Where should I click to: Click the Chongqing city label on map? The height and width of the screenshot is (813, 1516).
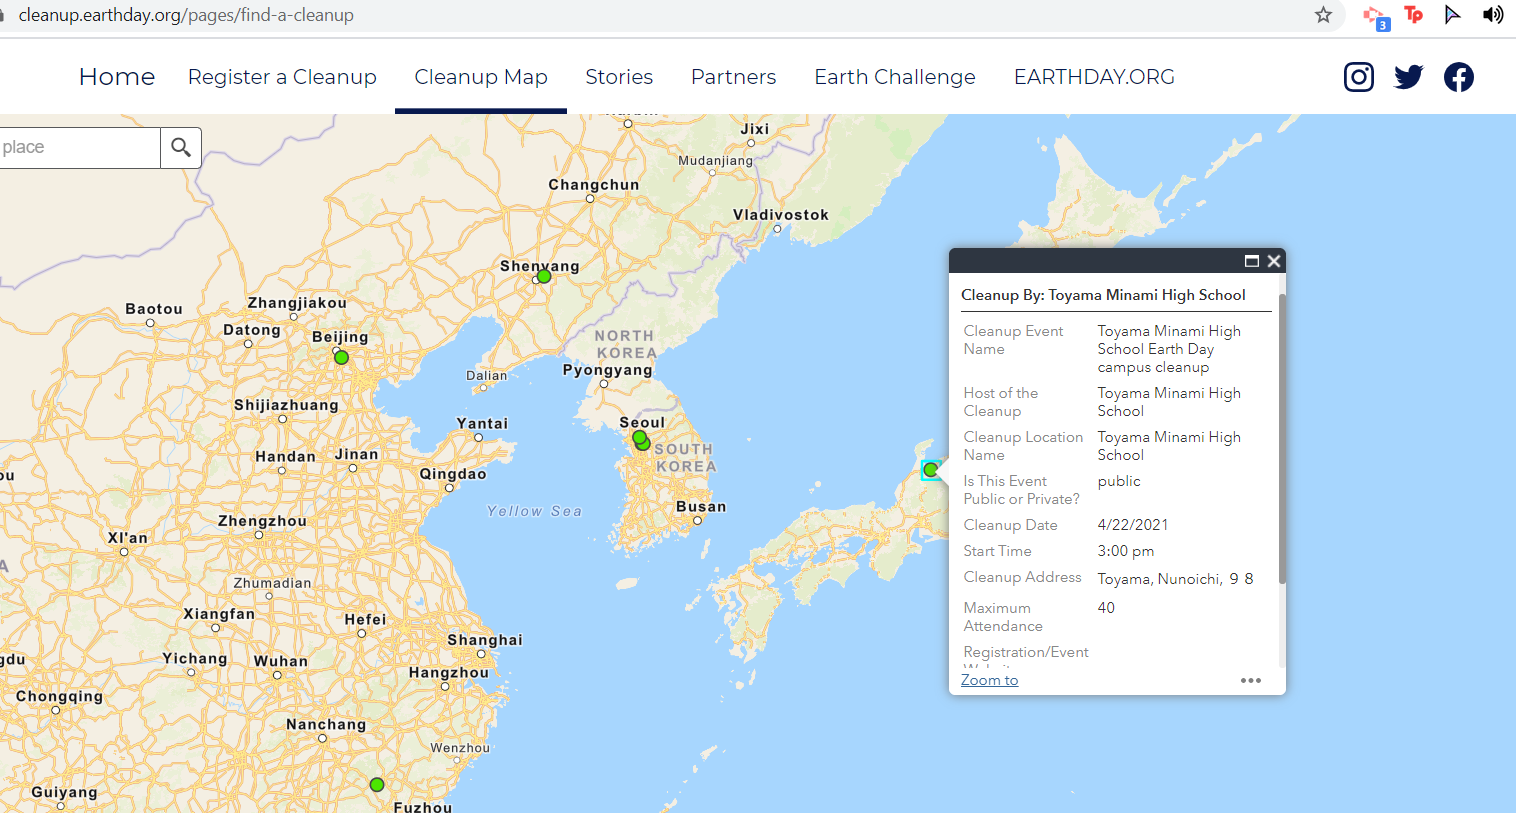point(59,697)
